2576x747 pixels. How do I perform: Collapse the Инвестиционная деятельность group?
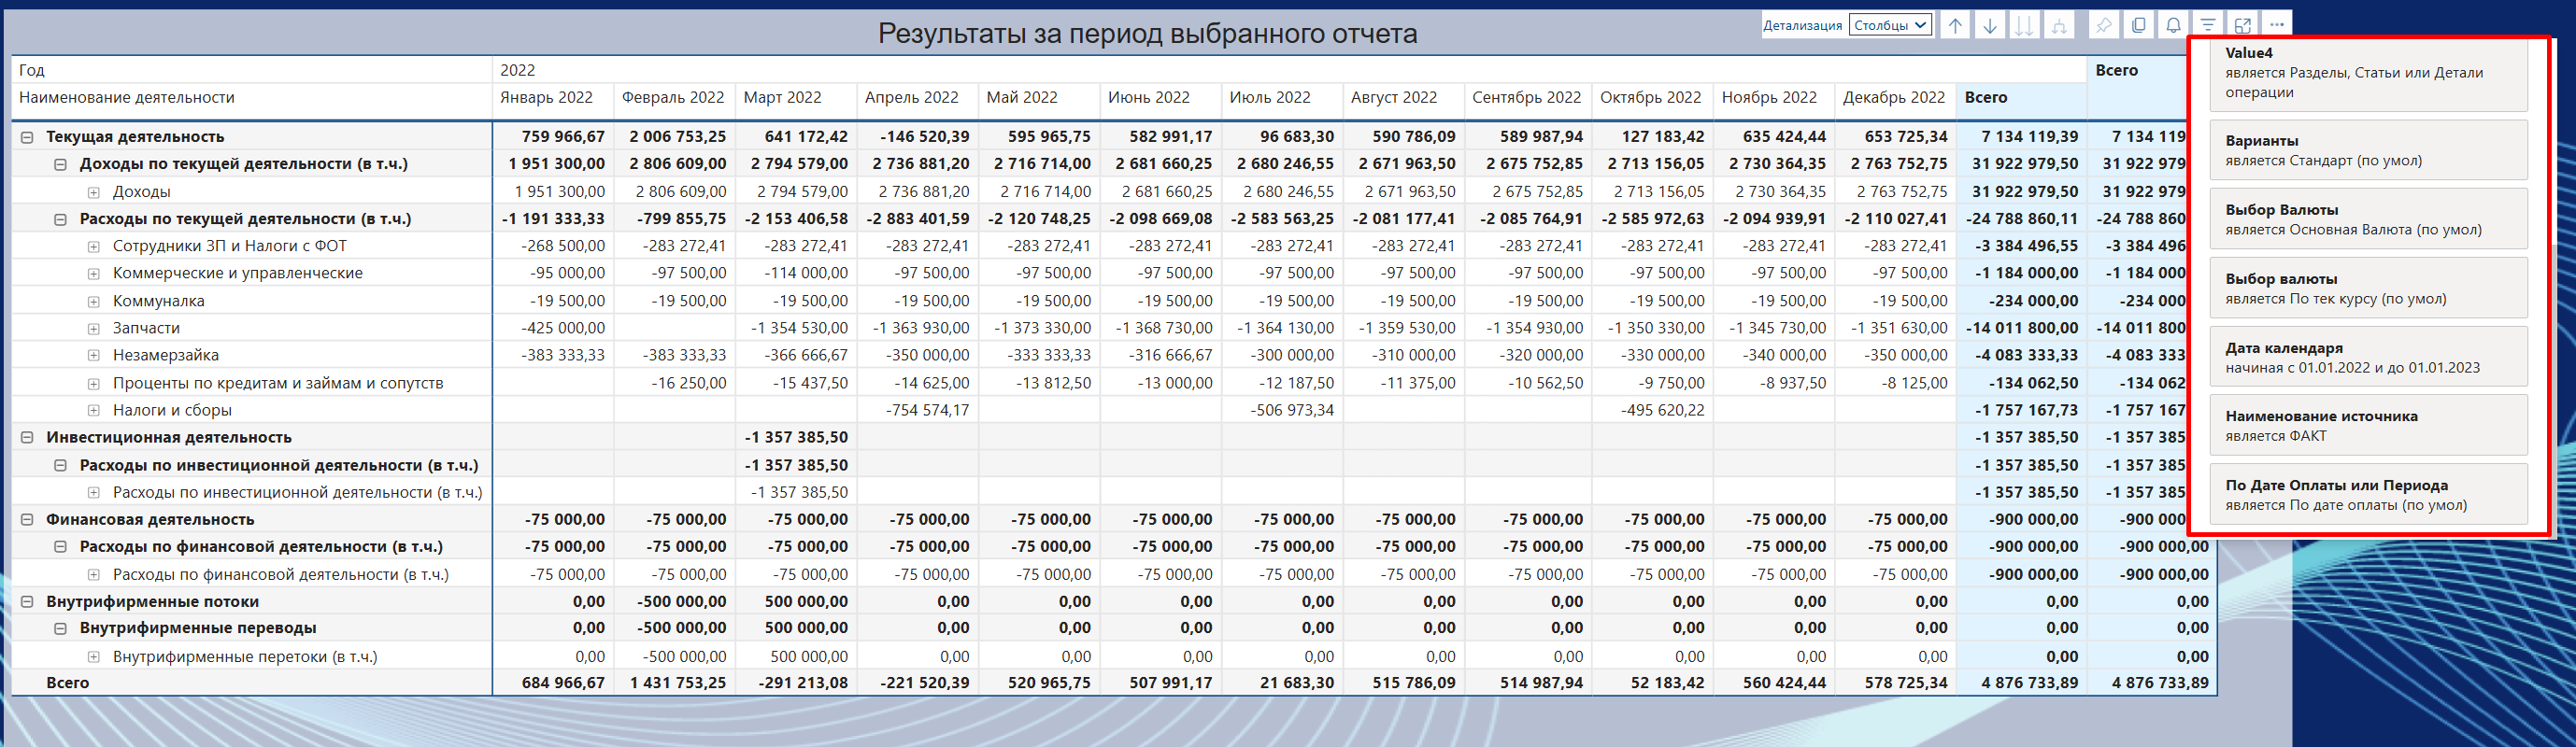(x=28, y=438)
